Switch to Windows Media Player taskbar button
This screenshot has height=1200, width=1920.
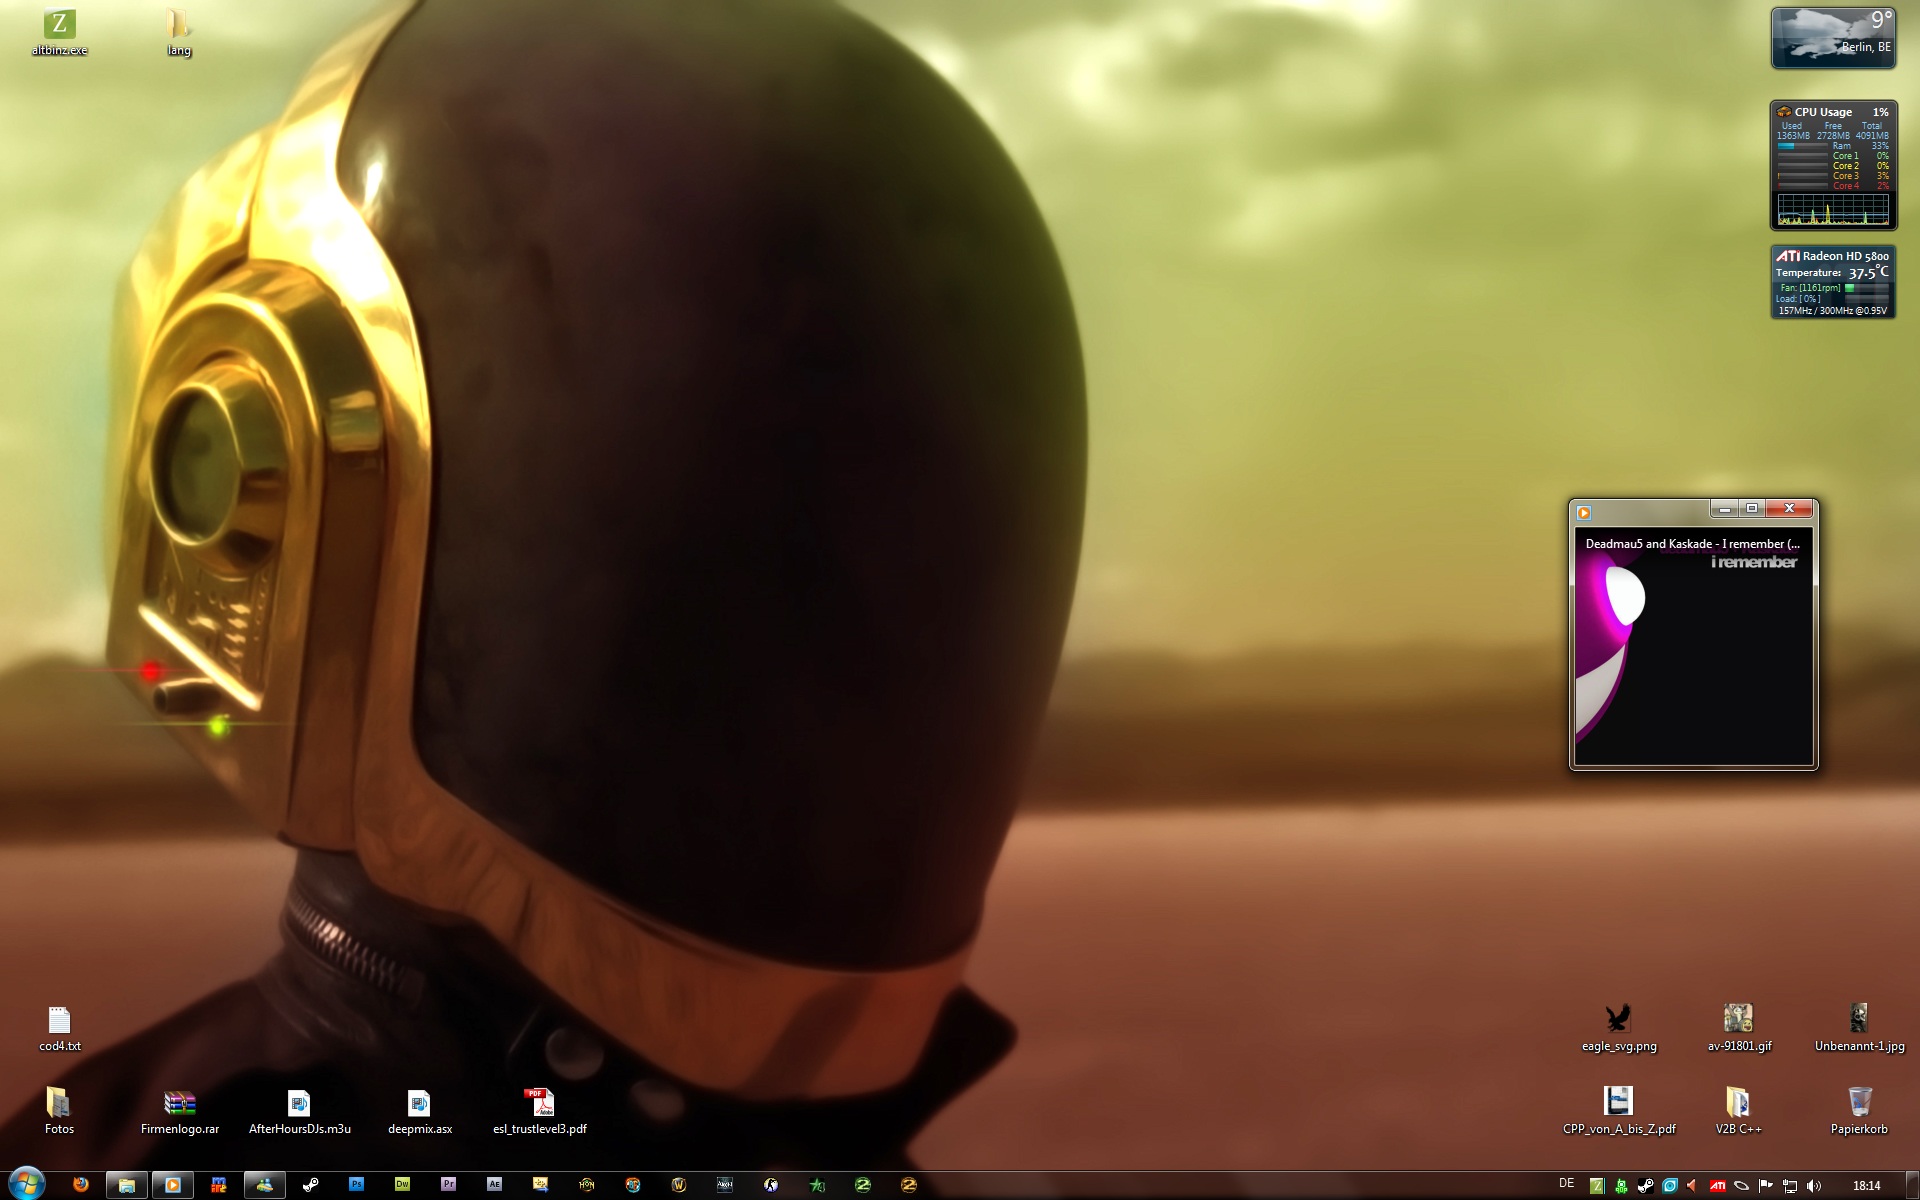click(x=172, y=1185)
